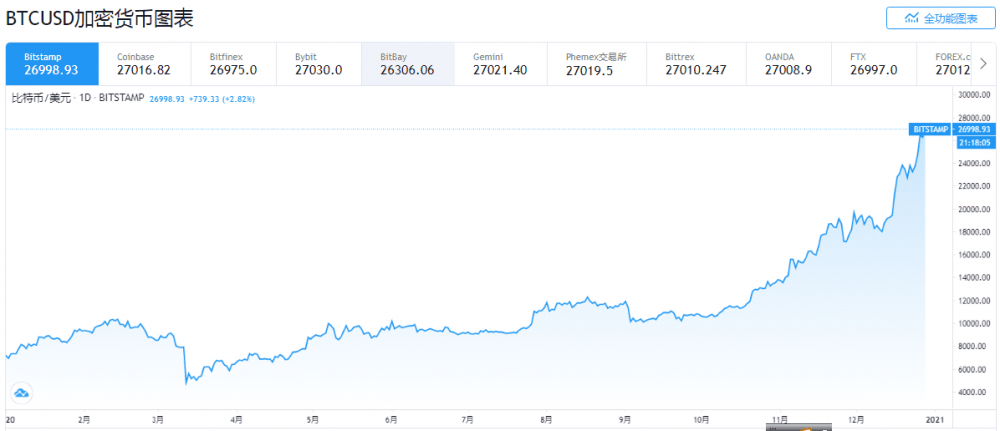1000x431 pixels.
Task: Select the Phemex交易所 tab
Action: click(x=596, y=64)
